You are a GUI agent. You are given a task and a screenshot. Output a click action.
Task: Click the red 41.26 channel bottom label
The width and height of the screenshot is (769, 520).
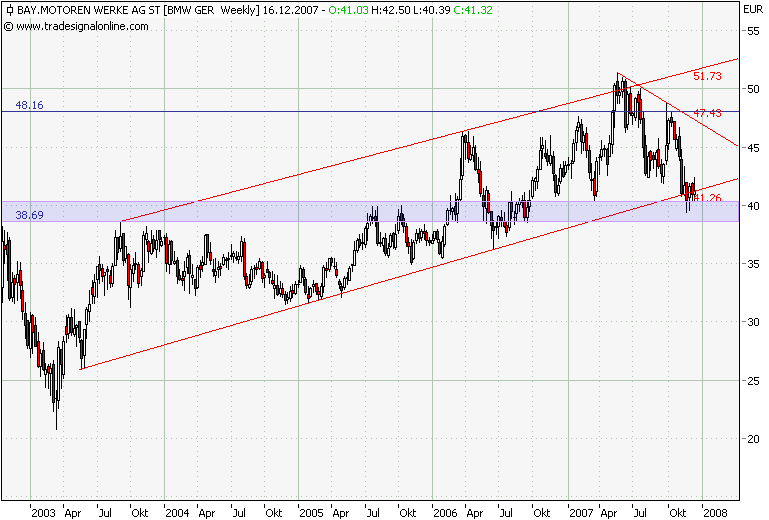[708, 198]
